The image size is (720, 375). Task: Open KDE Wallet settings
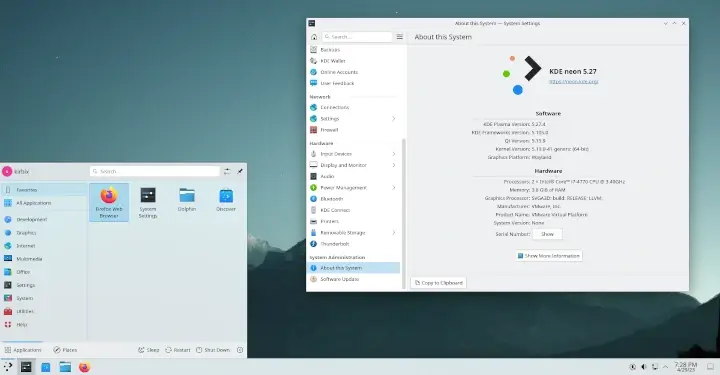[x=354, y=61]
